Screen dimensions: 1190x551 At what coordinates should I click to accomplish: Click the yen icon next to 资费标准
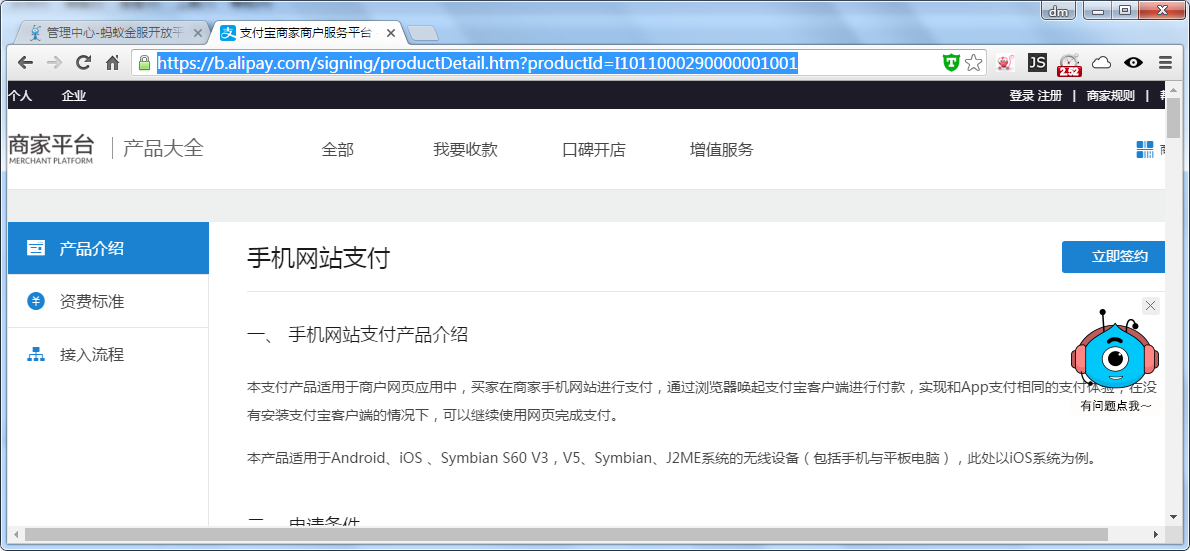click(36, 301)
